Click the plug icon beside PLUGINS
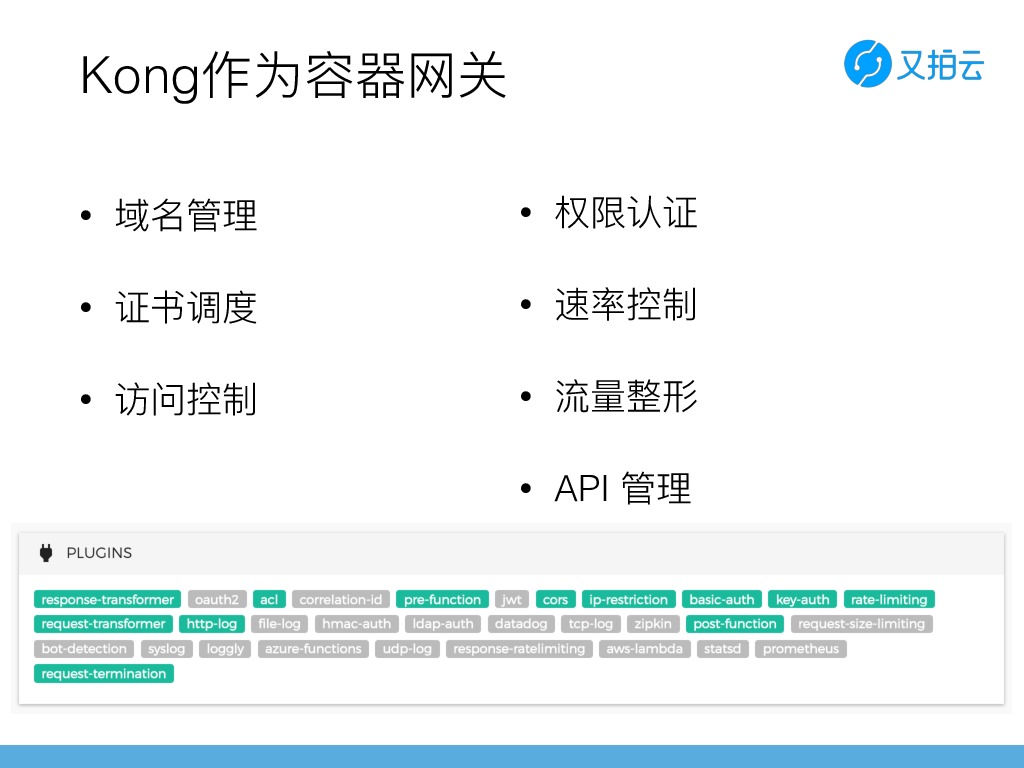This screenshot has height=768, width=1024. (46, 552)
